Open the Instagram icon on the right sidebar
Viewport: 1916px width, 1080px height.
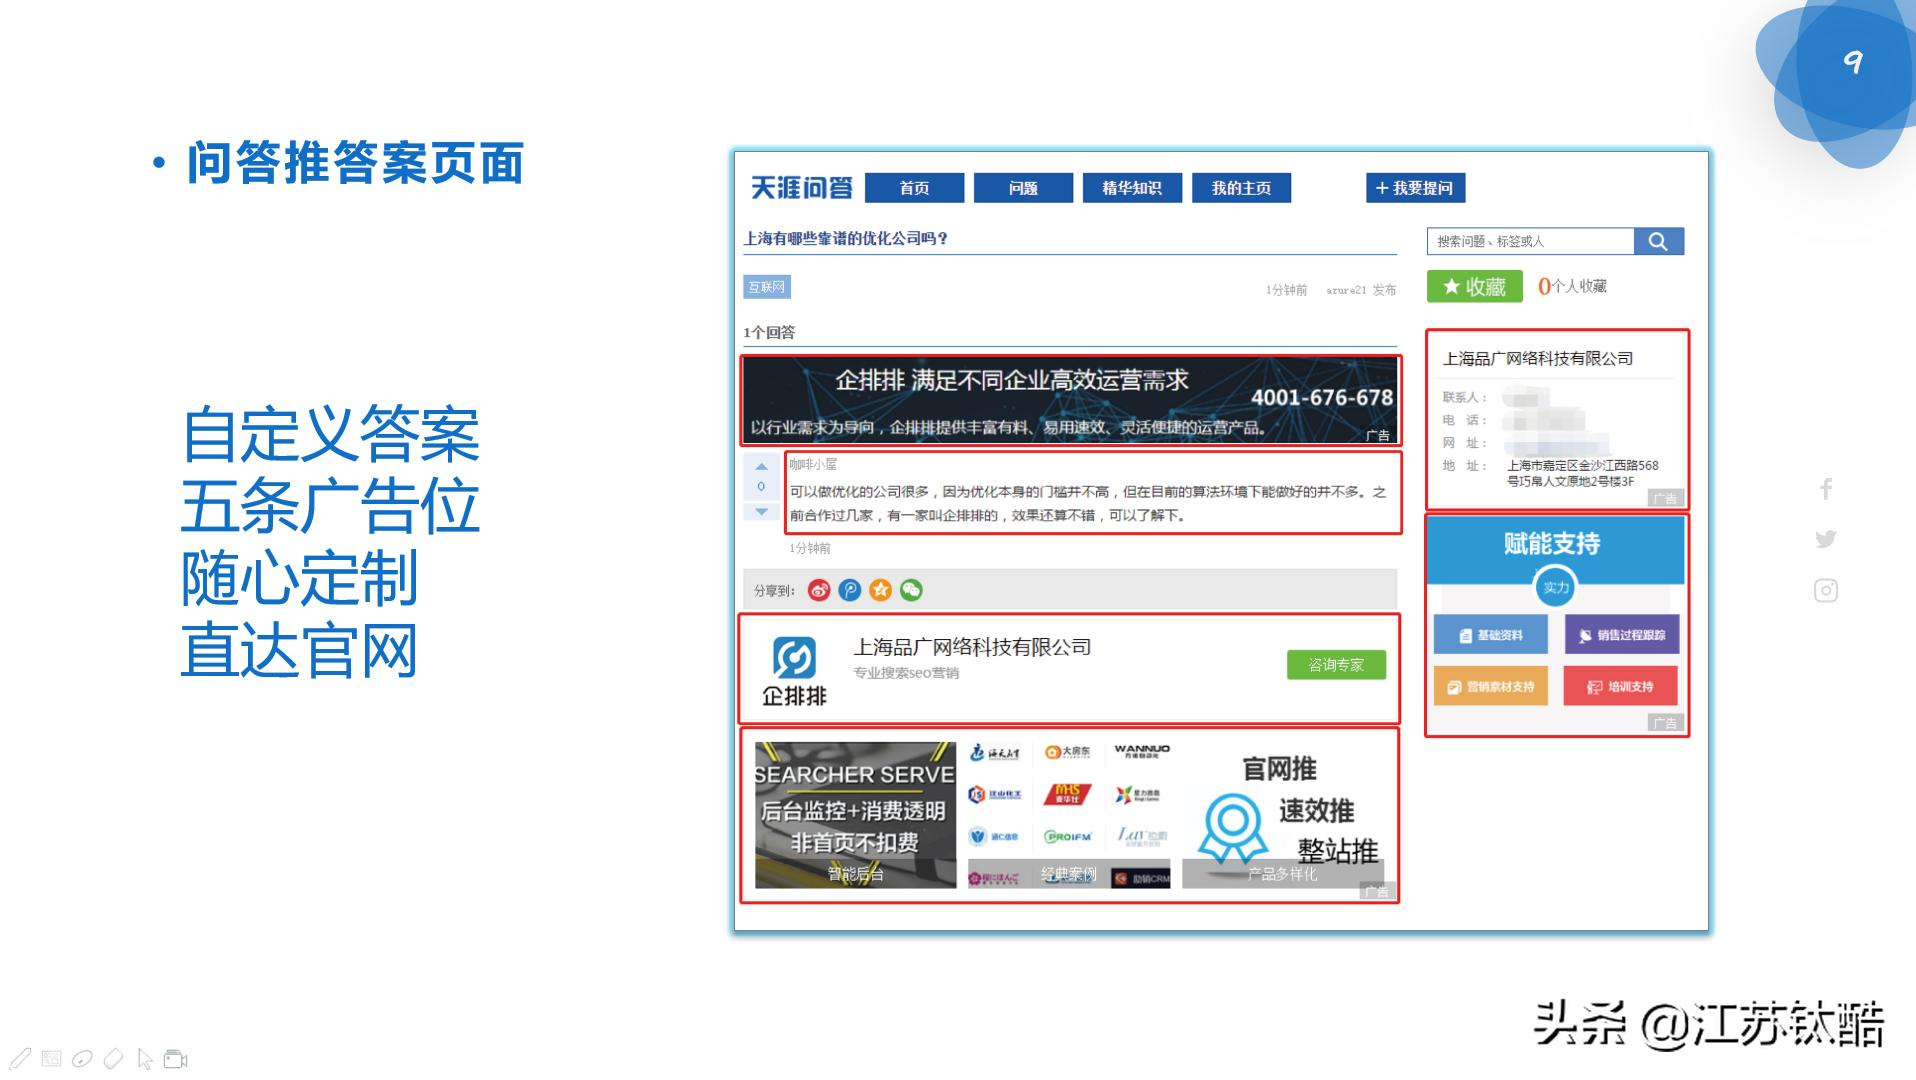pyautogui.click(x=1827, y=590)
